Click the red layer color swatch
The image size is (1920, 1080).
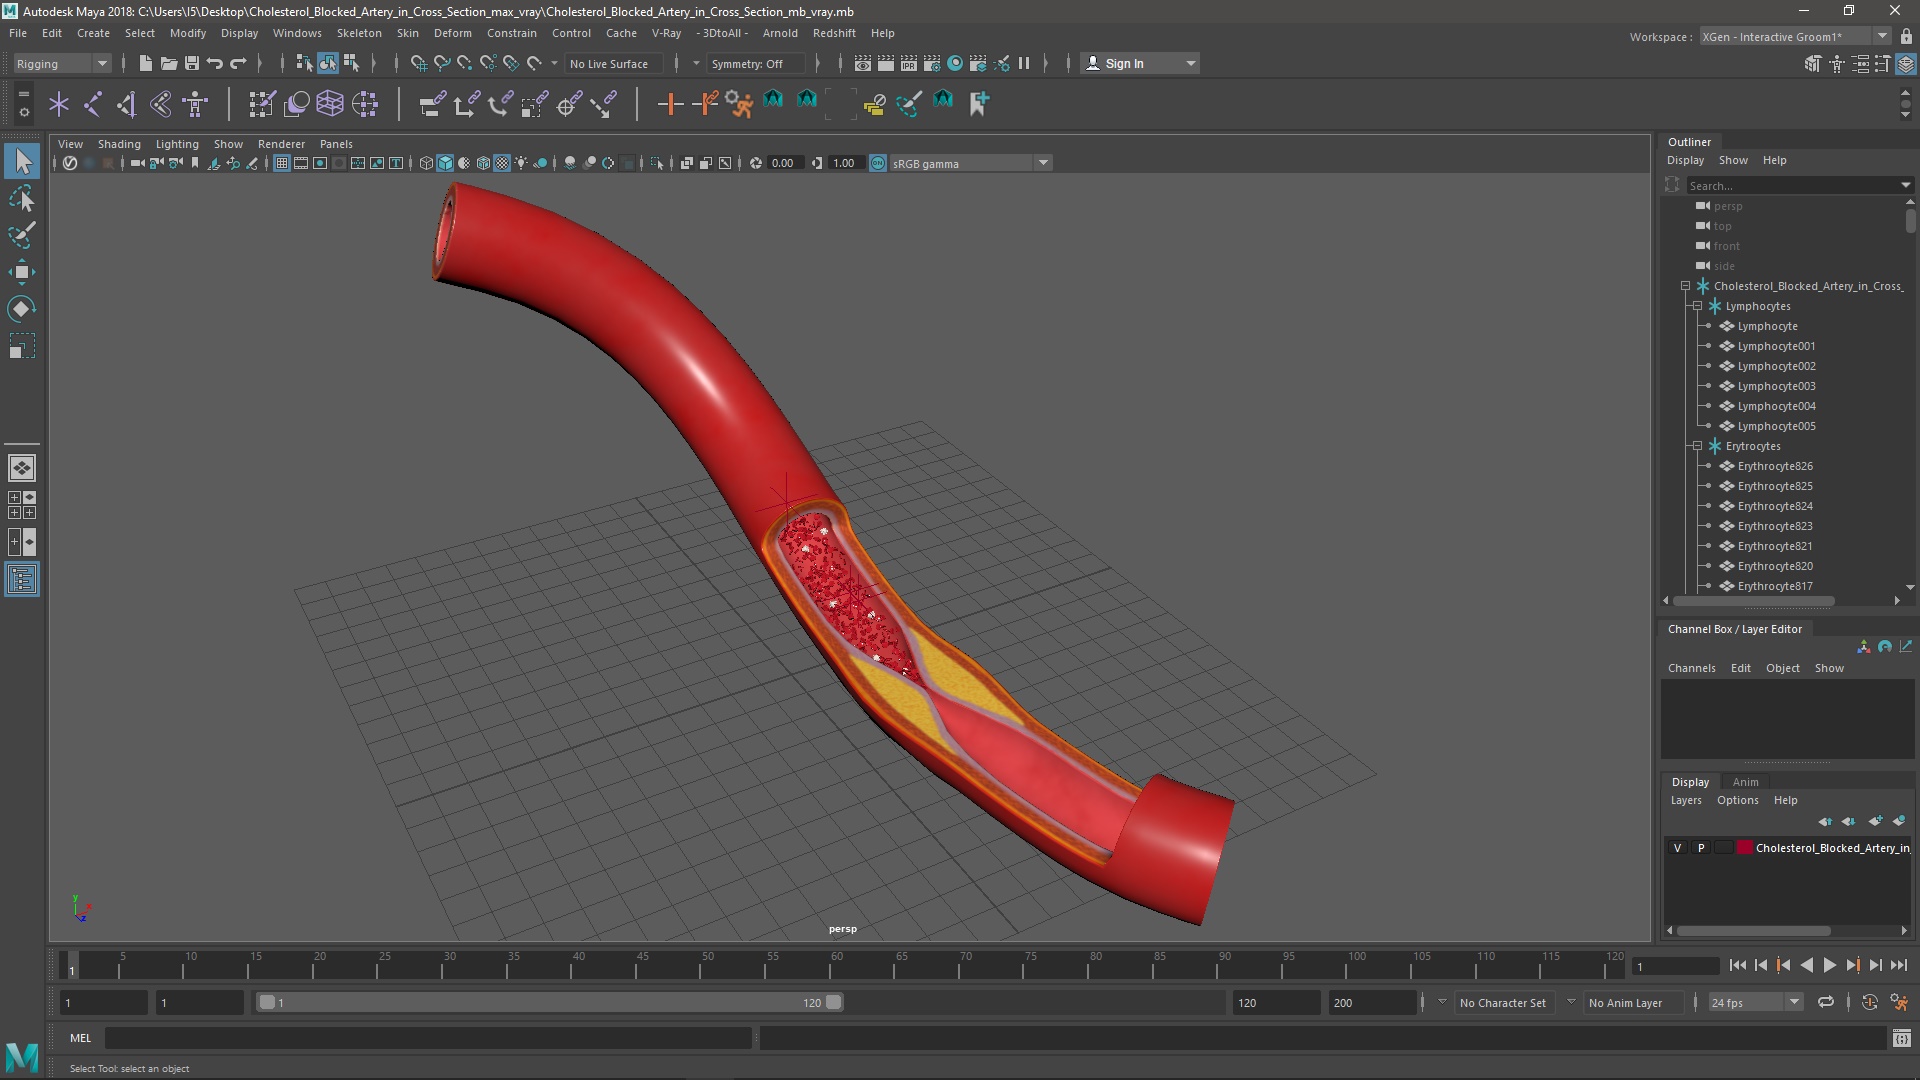point(1745,848)
